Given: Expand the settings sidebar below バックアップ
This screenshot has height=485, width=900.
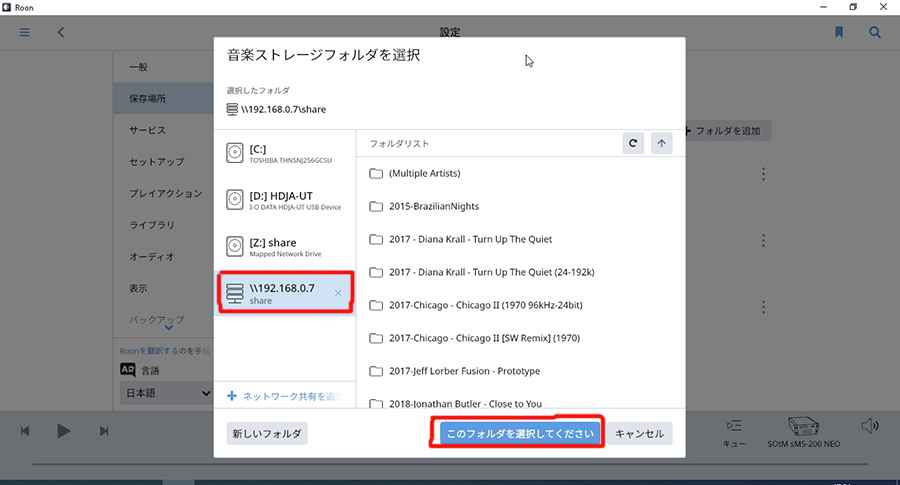Looking at the screenshot, I should [167, 327].
